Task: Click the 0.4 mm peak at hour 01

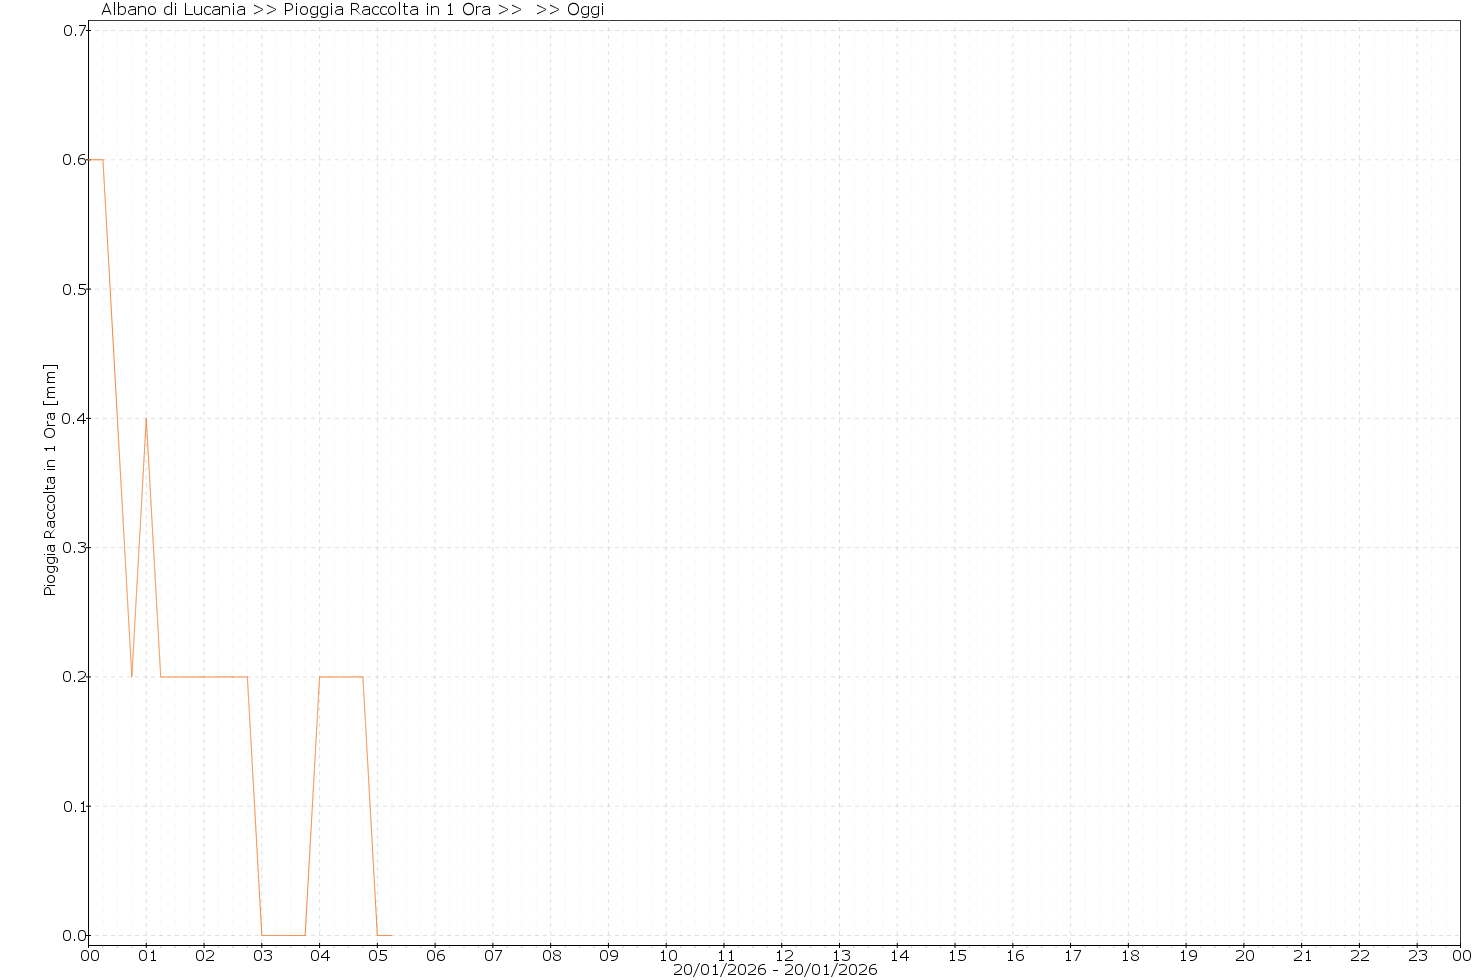Action: click(x=146, y=419)
